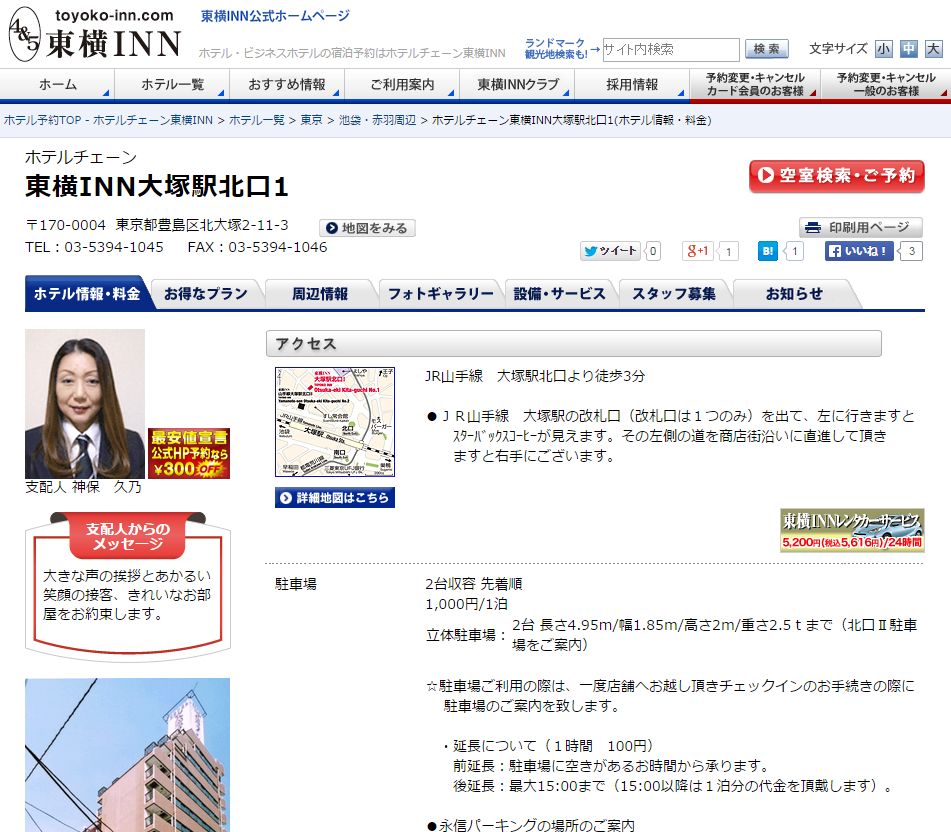Click the hotel name 東横INN大塚駅北口1
The width and height of the screenshot is (951, 832).
tap(156, 186)
